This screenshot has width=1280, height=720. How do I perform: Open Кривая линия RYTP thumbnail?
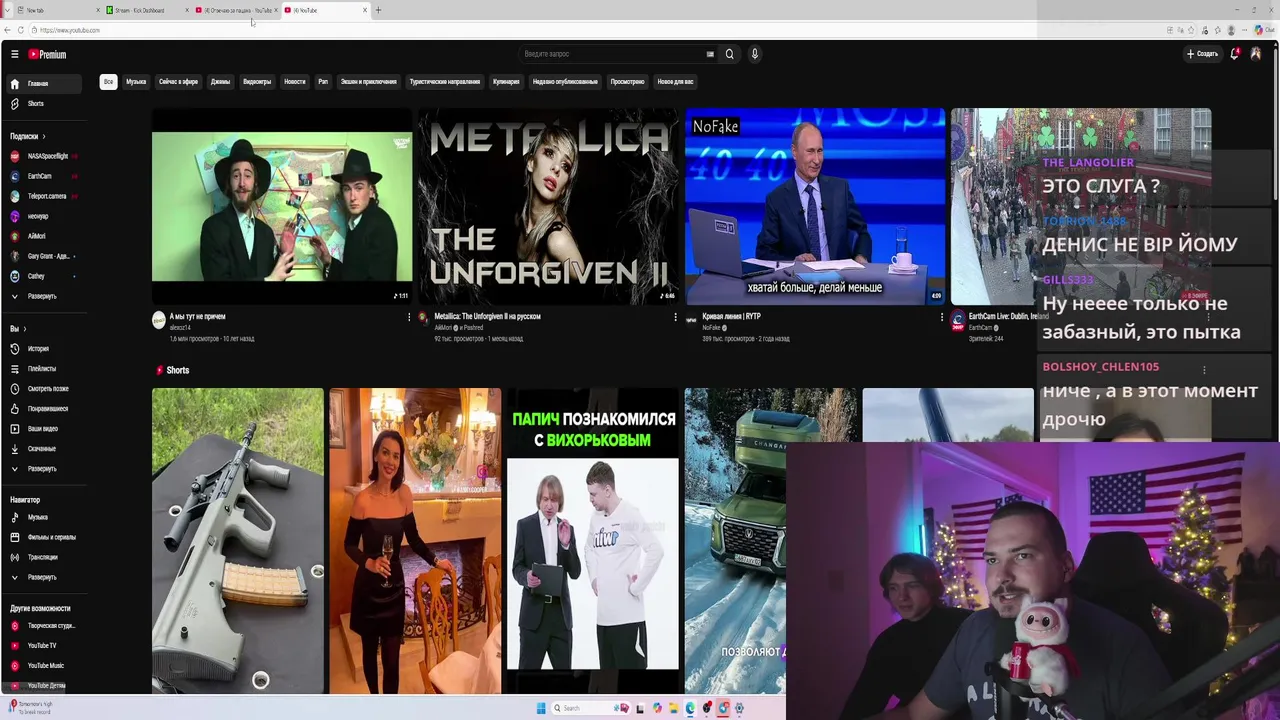click(815, 206)
